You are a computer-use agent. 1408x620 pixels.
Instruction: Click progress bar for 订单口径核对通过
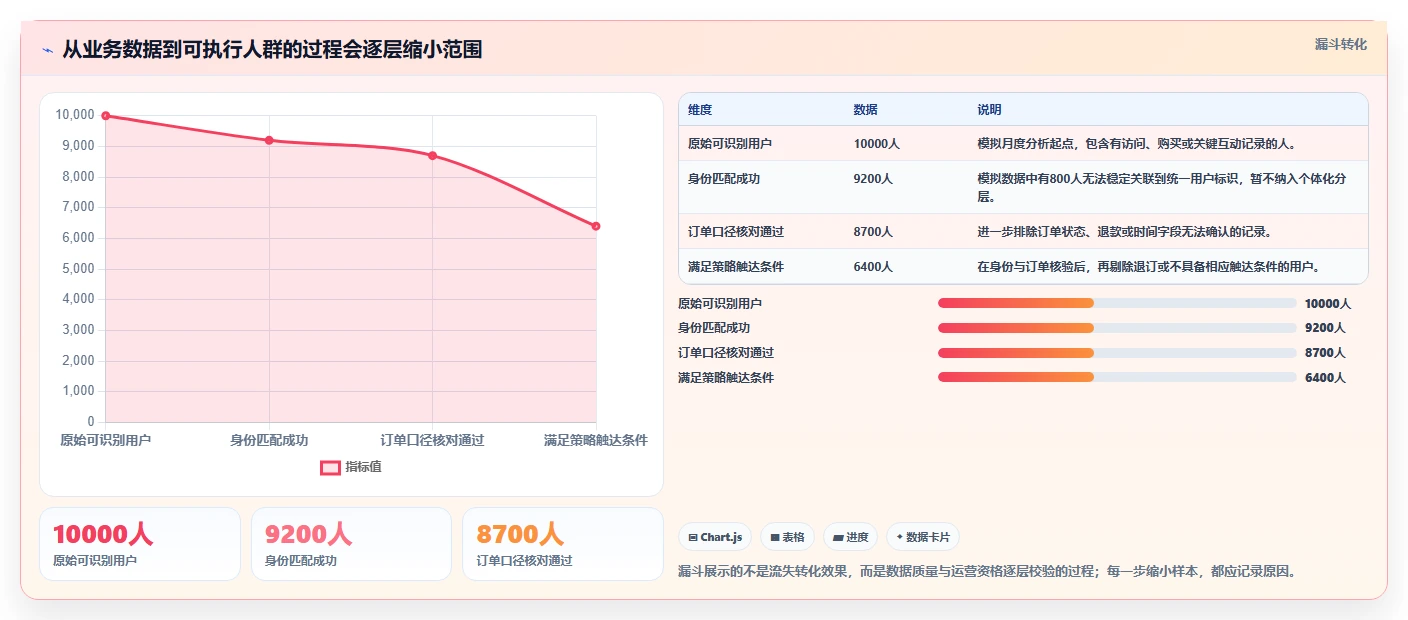click(x=1117, y=353)
